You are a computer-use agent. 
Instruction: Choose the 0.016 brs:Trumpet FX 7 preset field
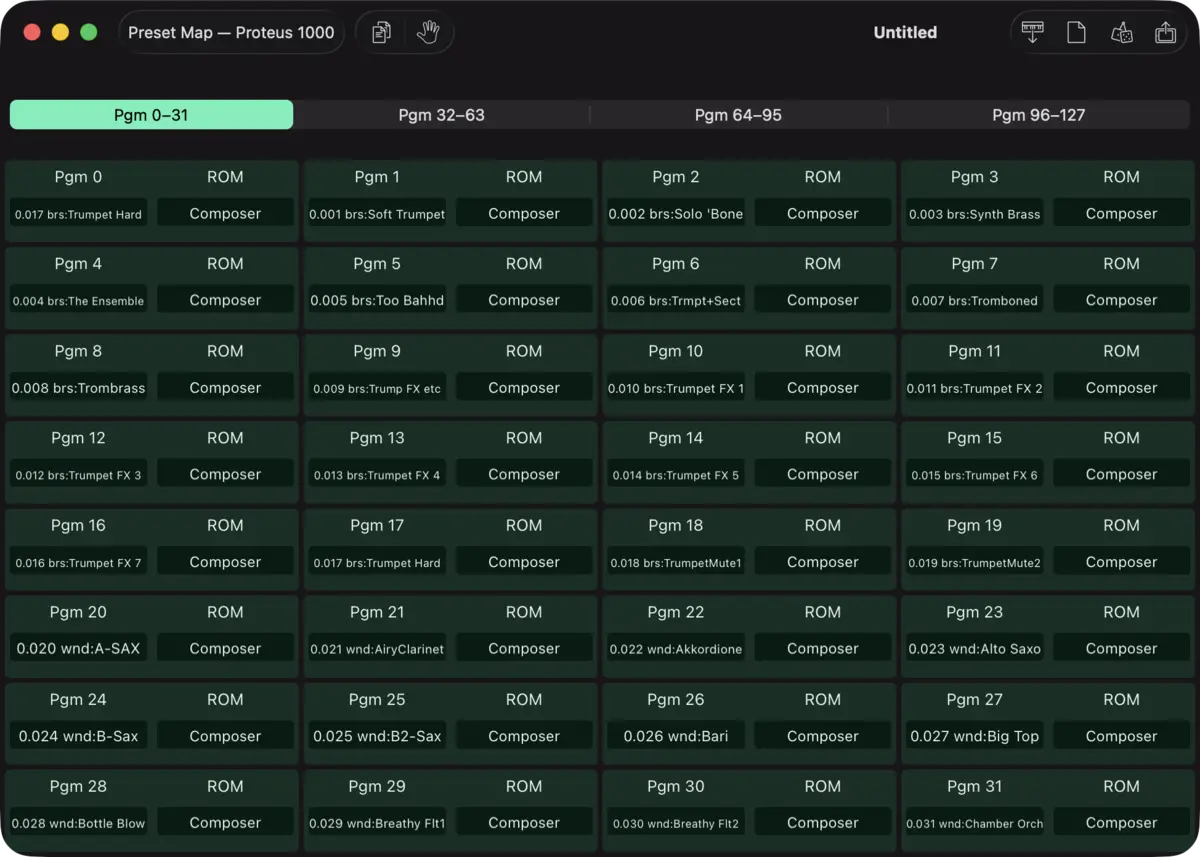click(x=78, y=562)
